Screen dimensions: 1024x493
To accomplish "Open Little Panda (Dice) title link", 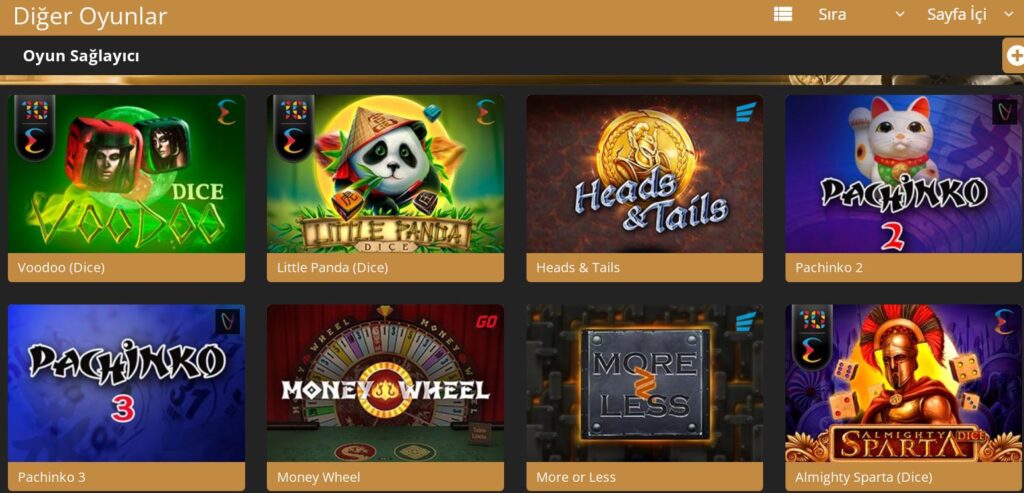I will (x=332, y=268).
